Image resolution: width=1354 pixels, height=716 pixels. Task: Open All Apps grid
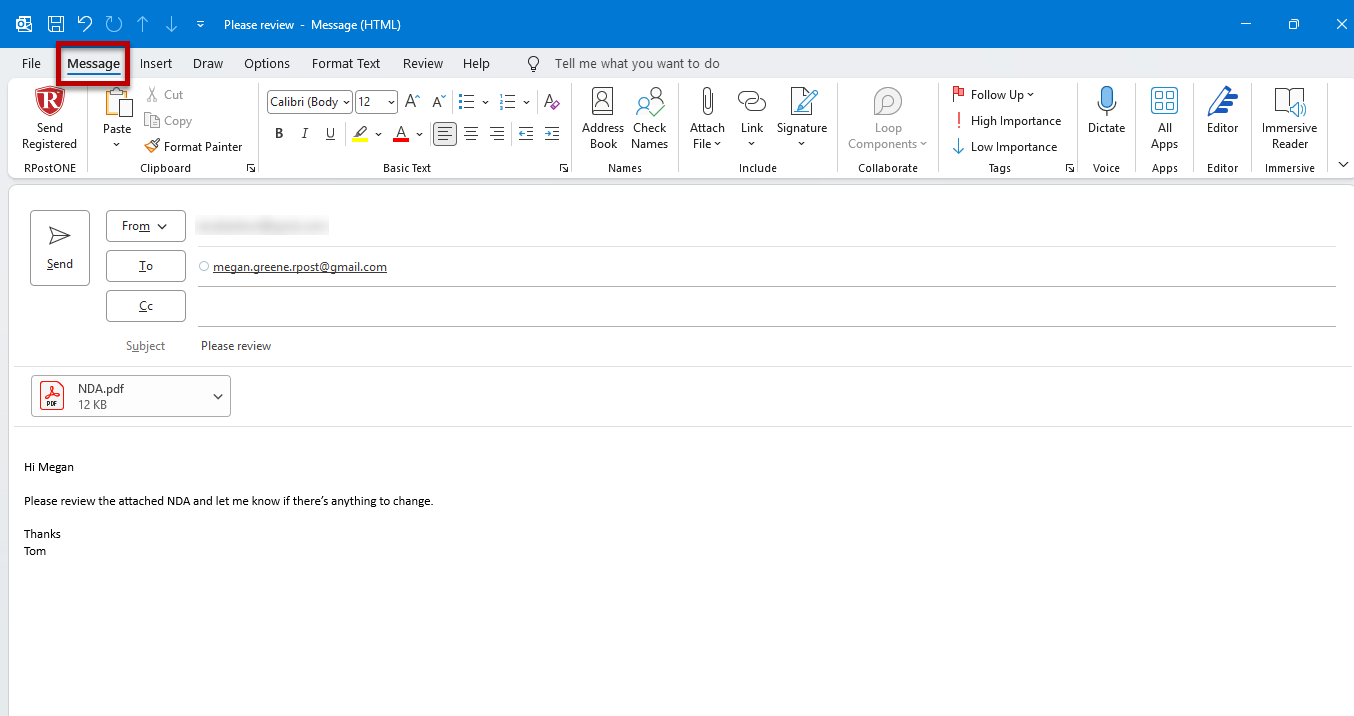click(x=1164, y=118)
